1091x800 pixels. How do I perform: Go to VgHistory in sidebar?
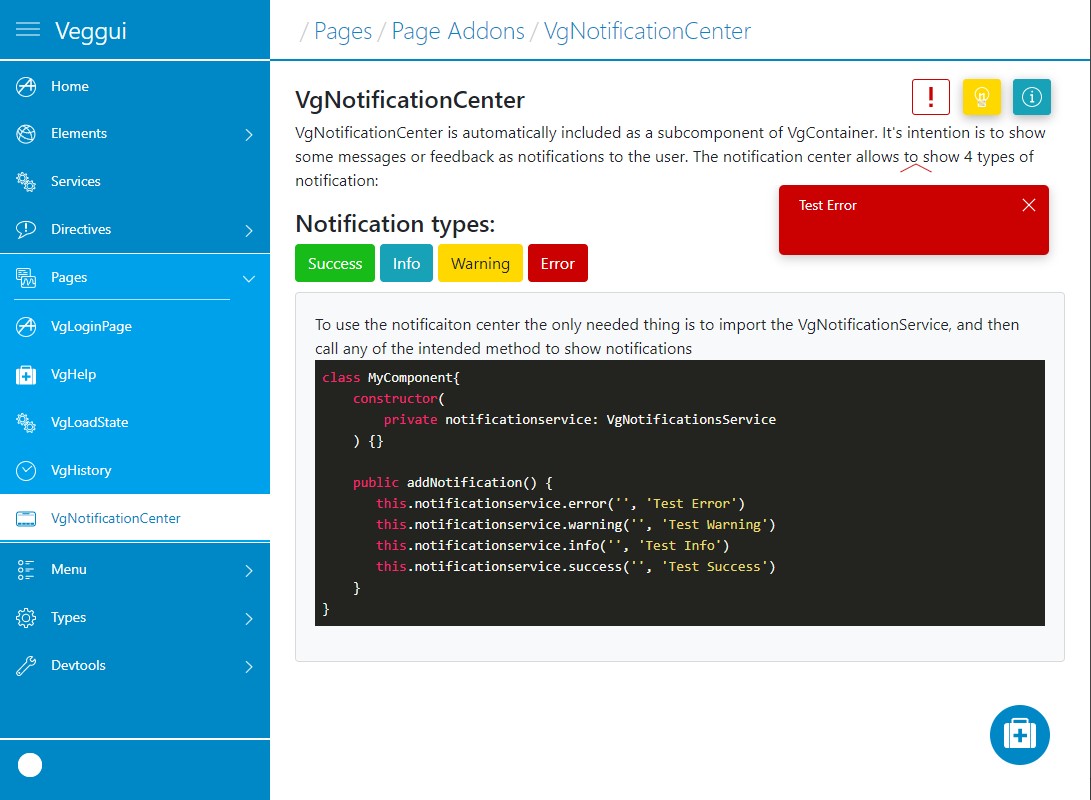pos(81,470)
